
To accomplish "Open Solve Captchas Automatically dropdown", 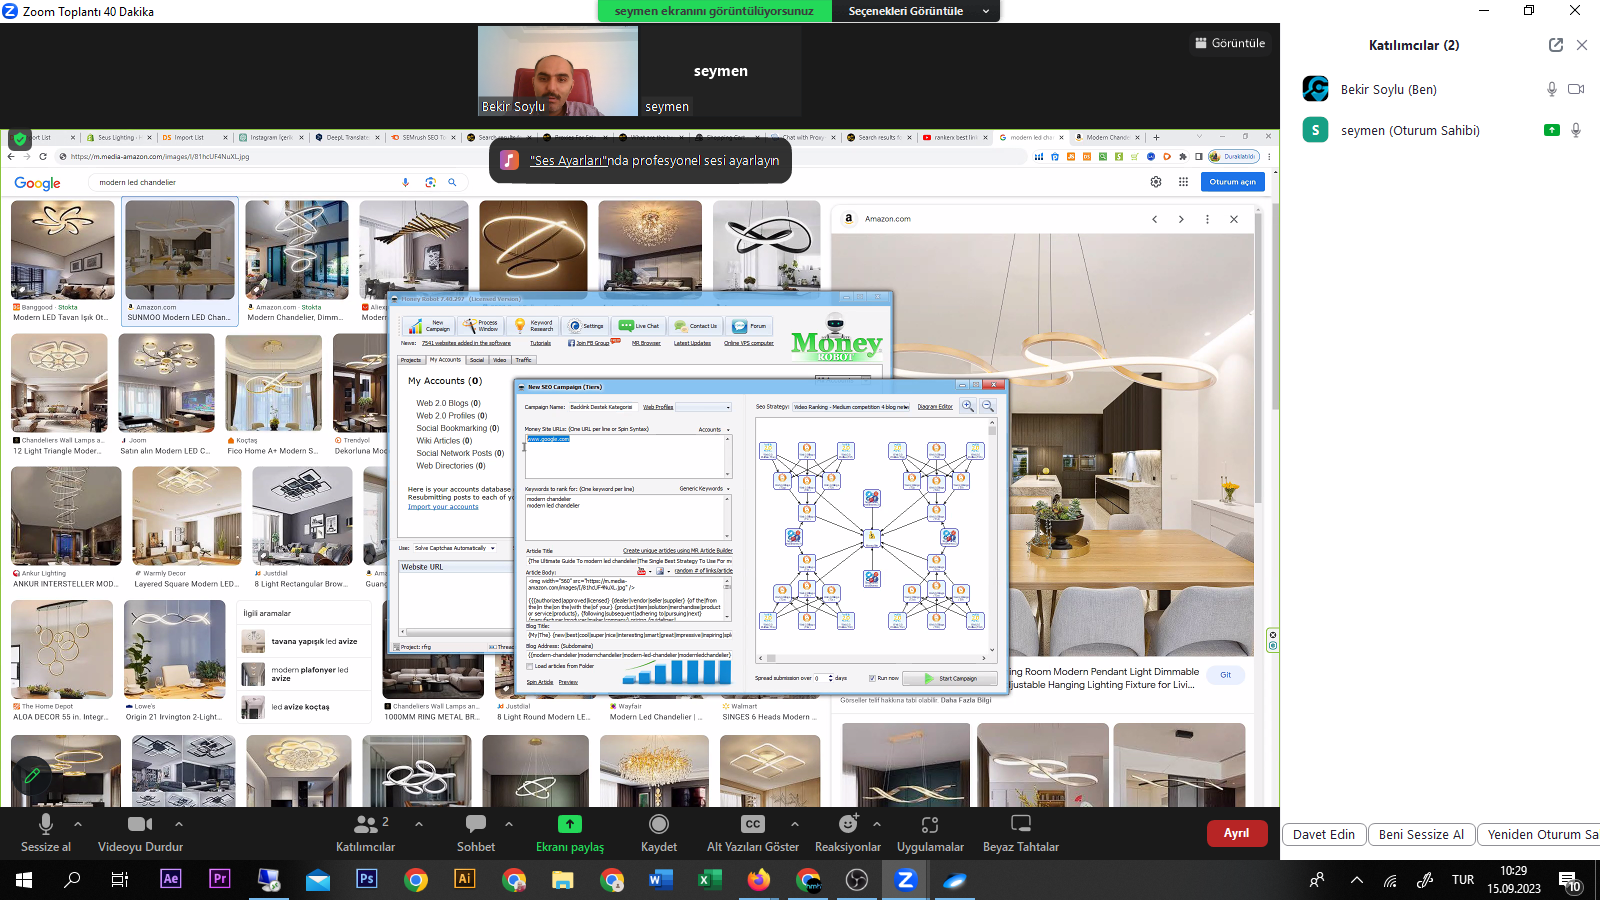I will pos(455,548).
